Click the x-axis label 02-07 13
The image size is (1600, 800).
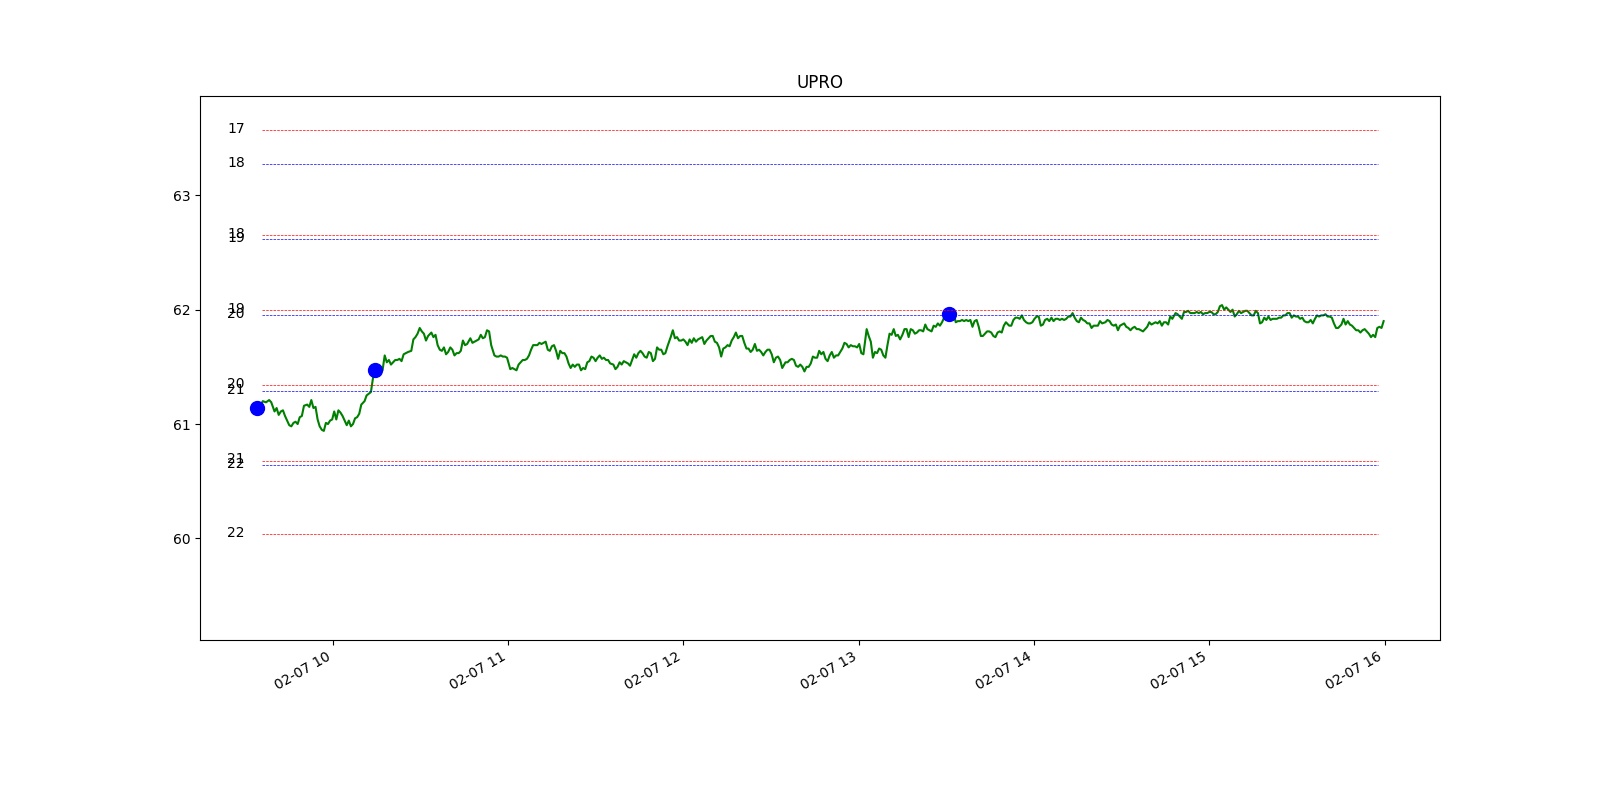[828, 669]
